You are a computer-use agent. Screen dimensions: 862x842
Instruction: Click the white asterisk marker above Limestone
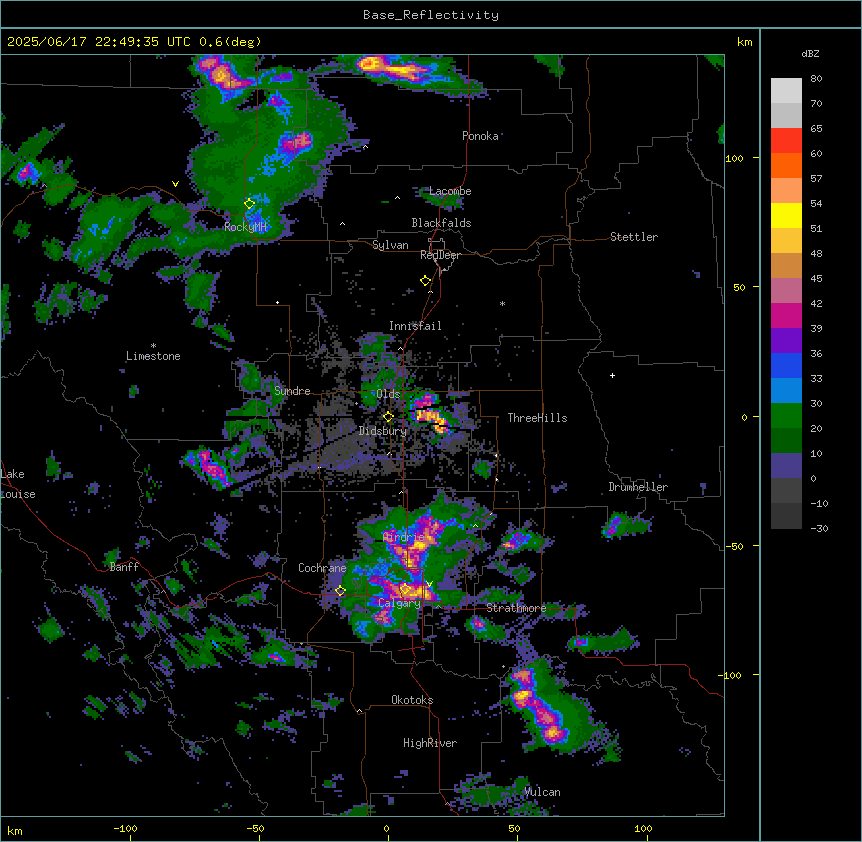[153, 346]
